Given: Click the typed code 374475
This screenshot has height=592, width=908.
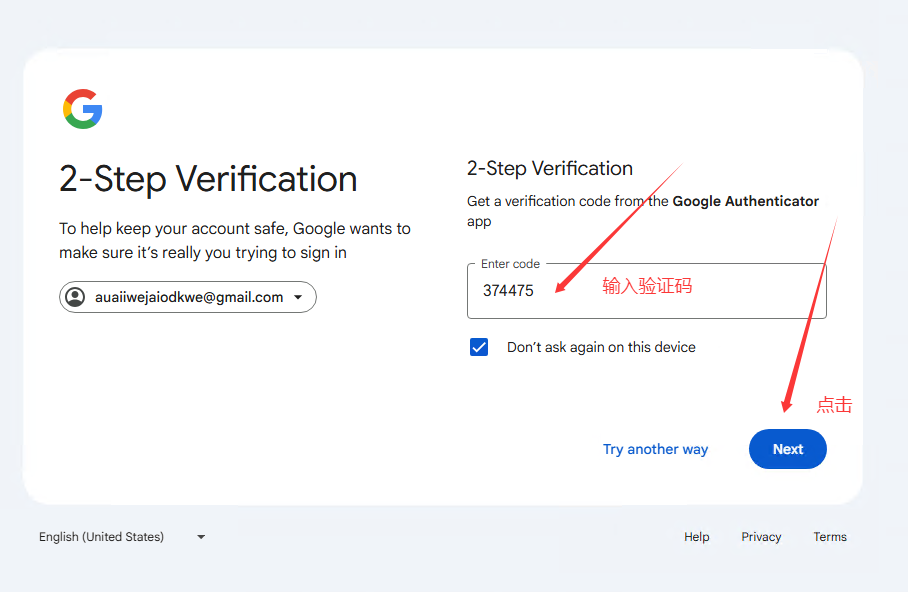Looking at the screenshot, I should coord(508,291).
